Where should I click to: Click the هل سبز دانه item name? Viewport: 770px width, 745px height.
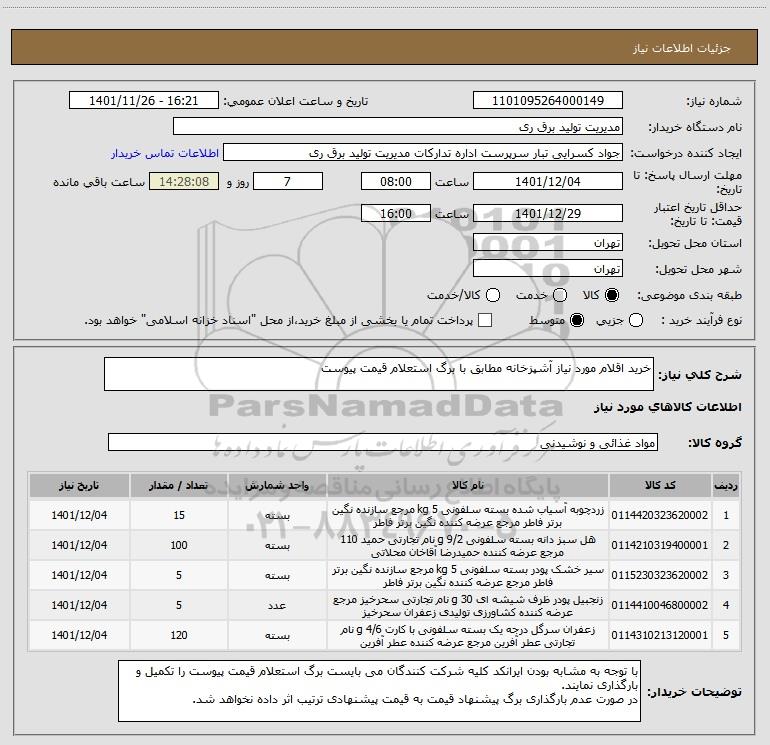468,546
